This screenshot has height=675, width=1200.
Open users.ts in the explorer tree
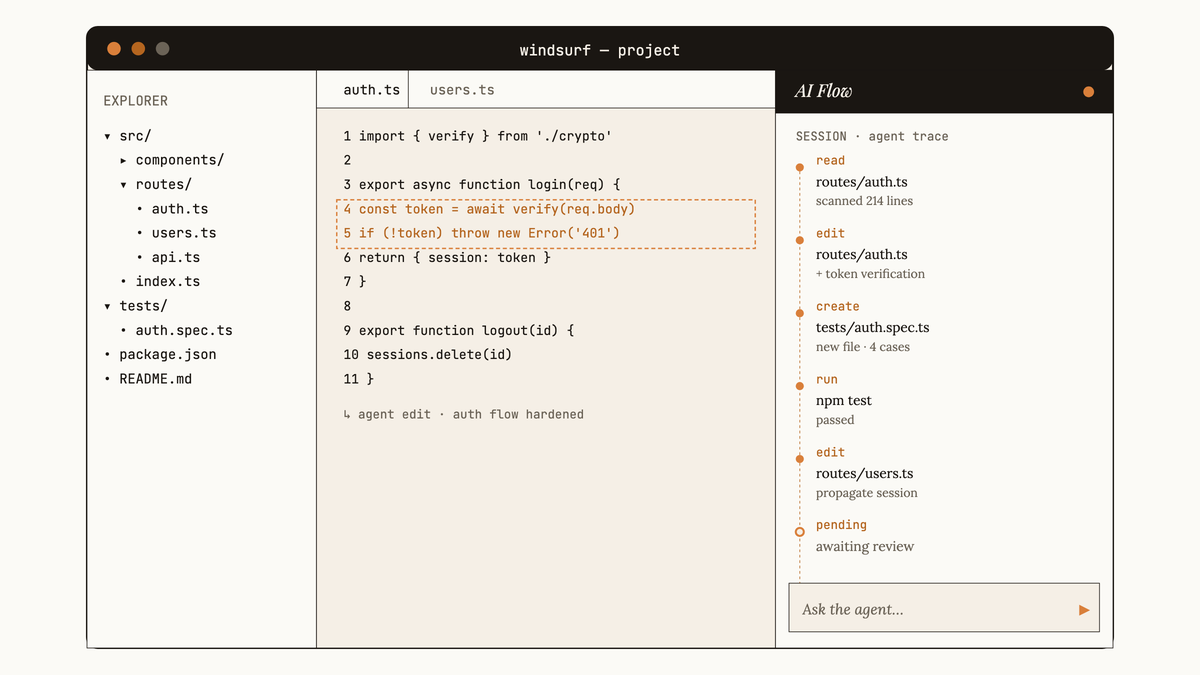point(184,233)
